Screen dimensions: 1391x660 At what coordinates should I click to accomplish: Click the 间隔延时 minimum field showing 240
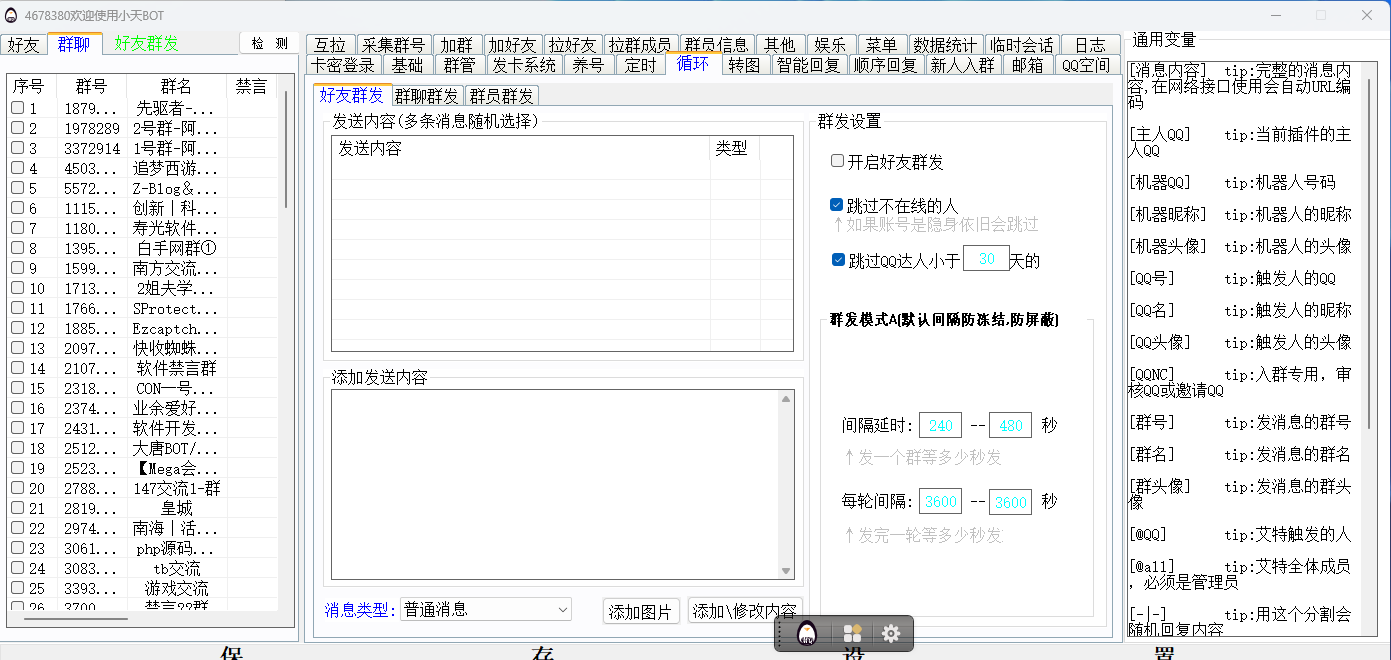940,425
